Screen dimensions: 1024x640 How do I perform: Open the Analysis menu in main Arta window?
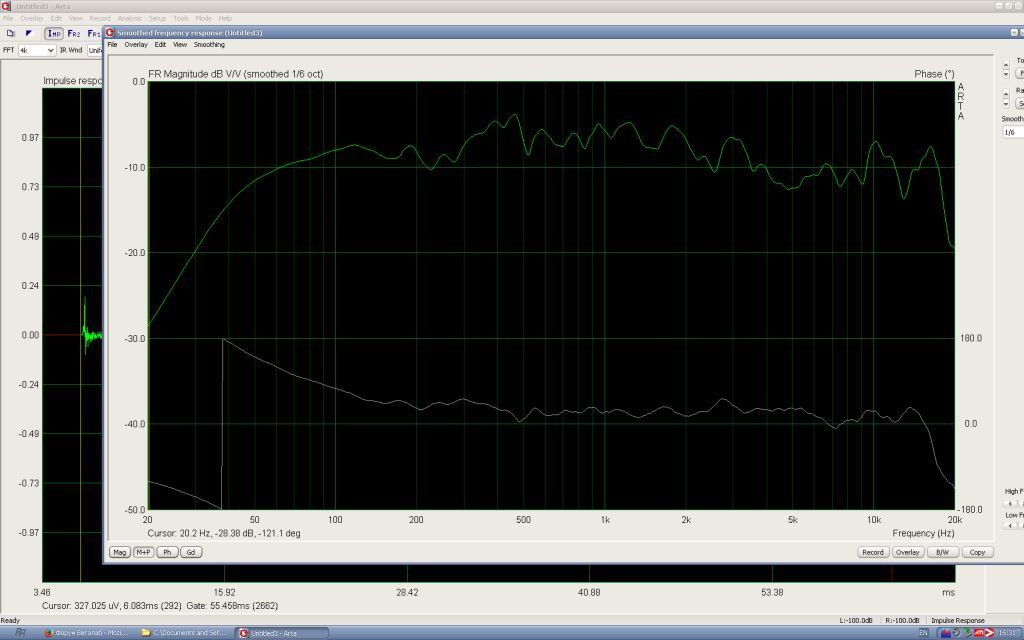pyautogui.click(x=129, y=18)
